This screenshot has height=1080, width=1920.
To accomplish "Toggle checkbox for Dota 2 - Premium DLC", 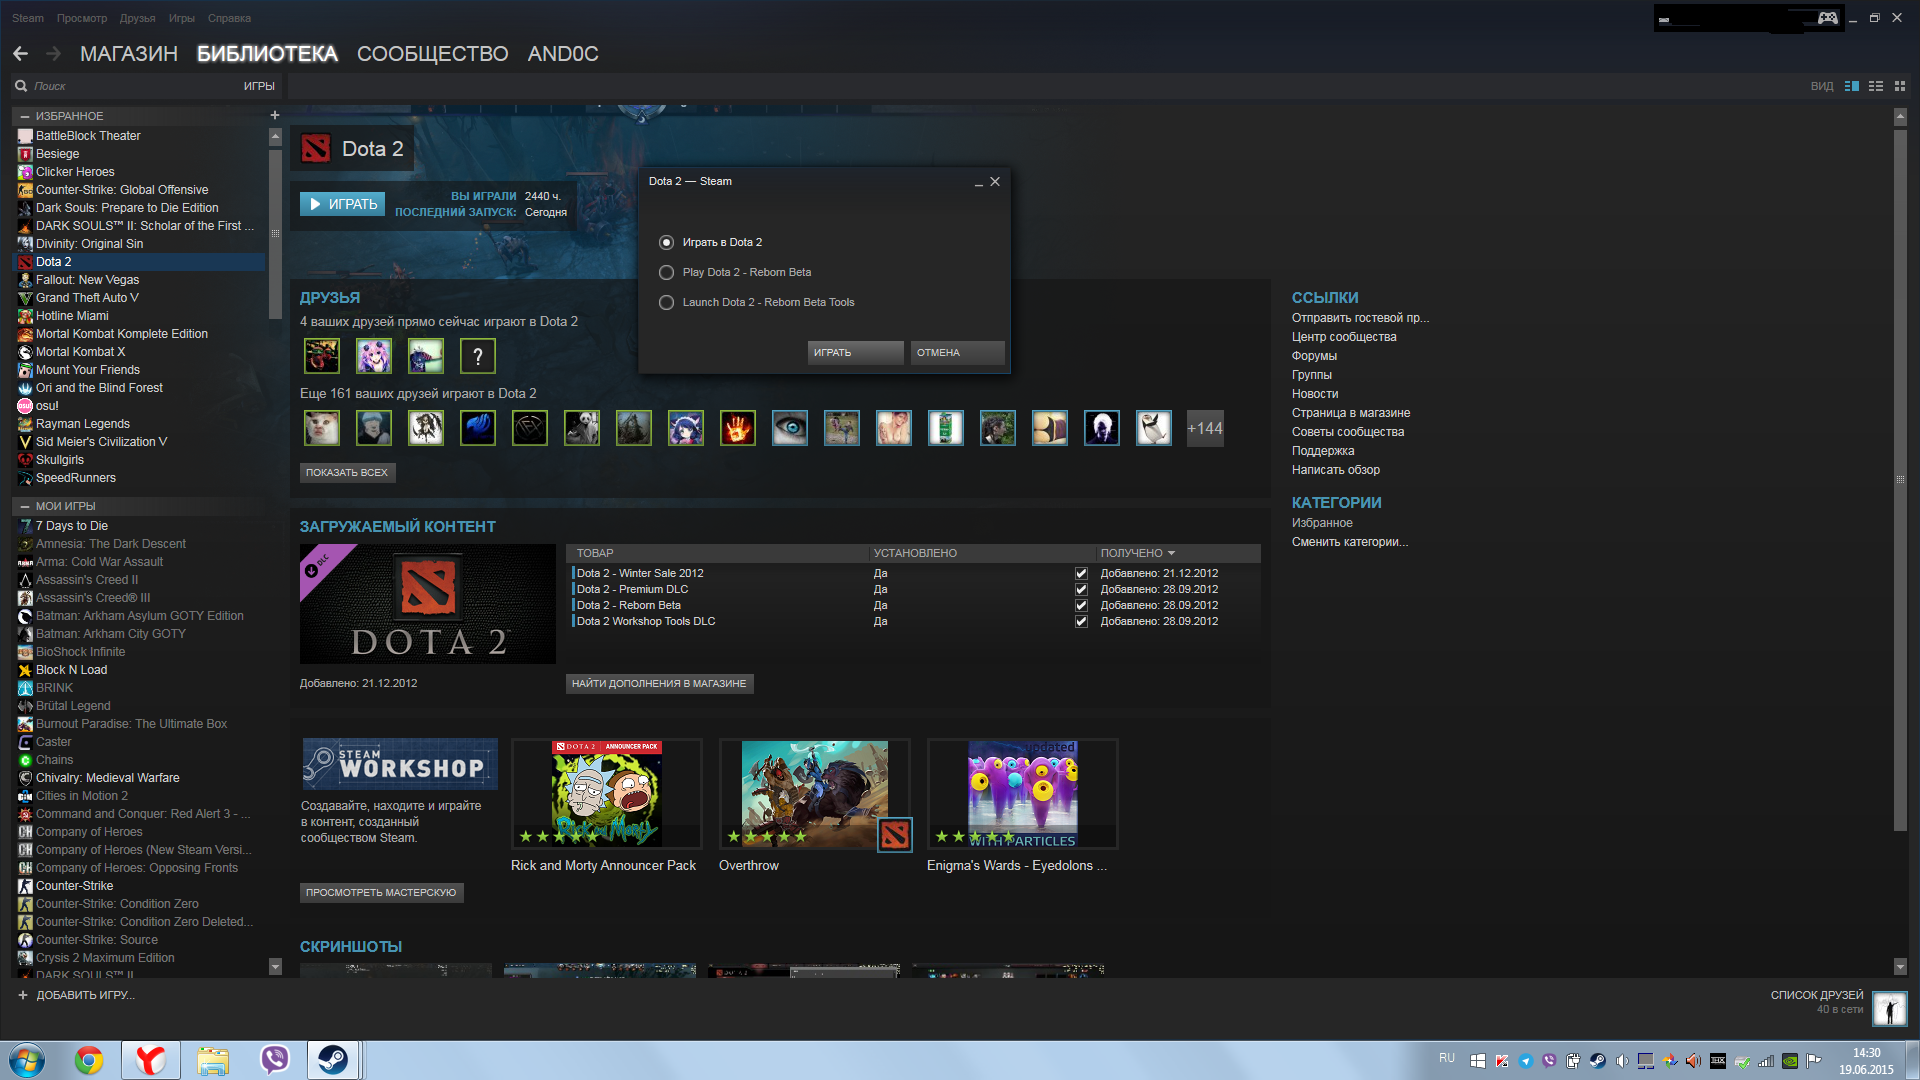I will 1081,590.
